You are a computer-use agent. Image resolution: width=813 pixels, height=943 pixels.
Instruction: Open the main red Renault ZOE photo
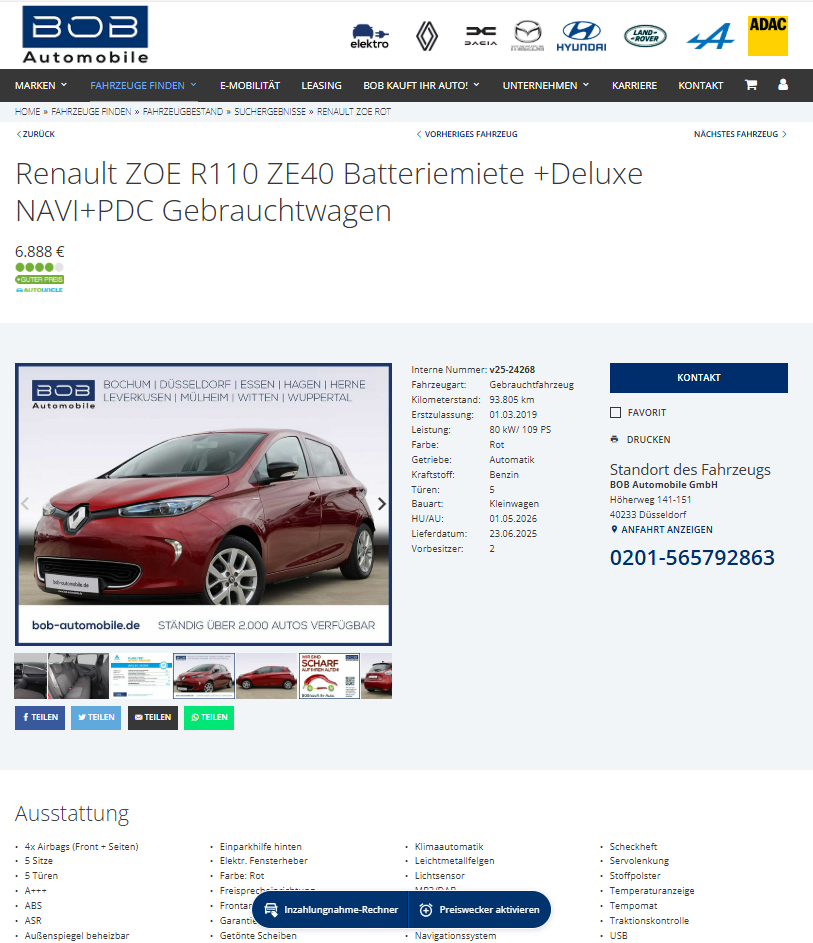(x=203, y=504)
